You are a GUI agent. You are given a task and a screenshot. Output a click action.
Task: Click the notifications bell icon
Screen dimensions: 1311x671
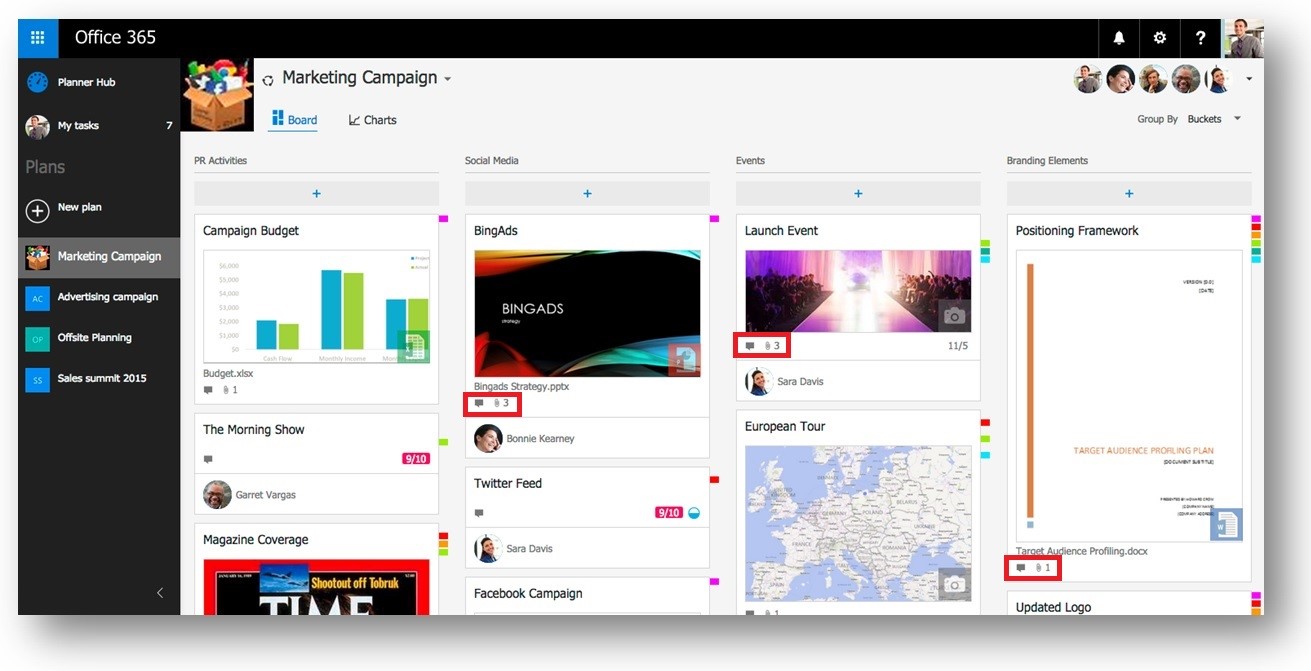tap(1118, 38)
